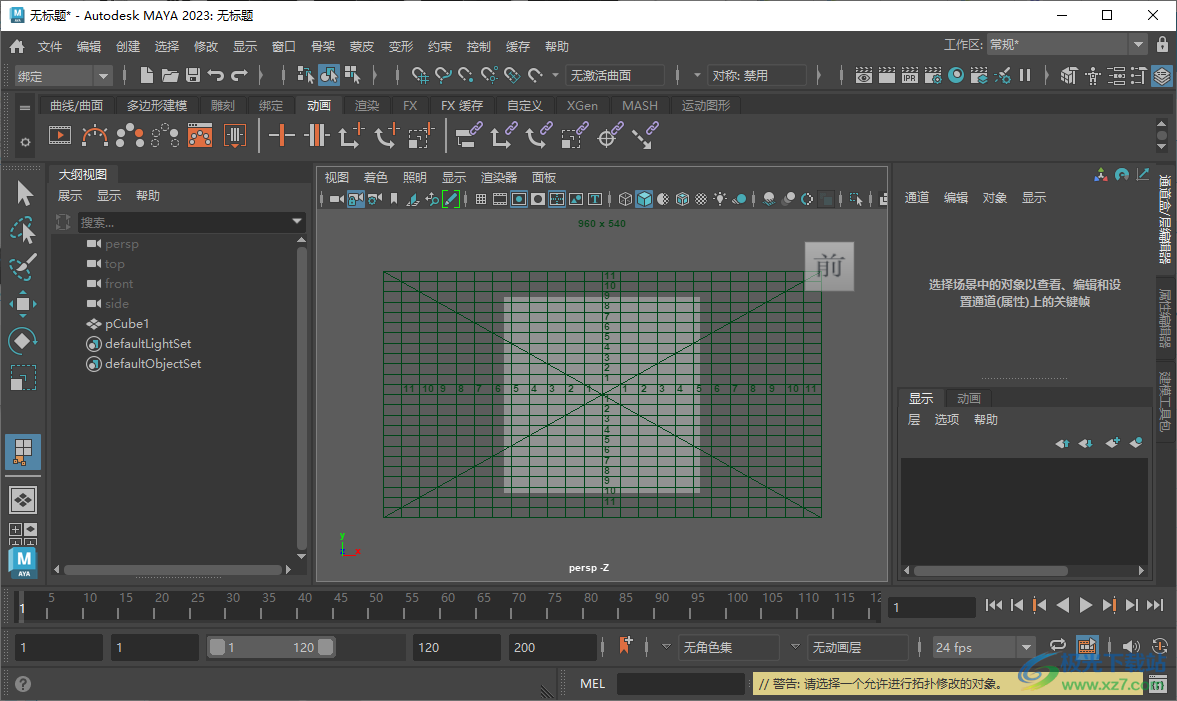The width and height of the screenshot is (1177, 701).
Task: Open the 对称: 禁用 symmetry dropdown
Action: [756, 75]
